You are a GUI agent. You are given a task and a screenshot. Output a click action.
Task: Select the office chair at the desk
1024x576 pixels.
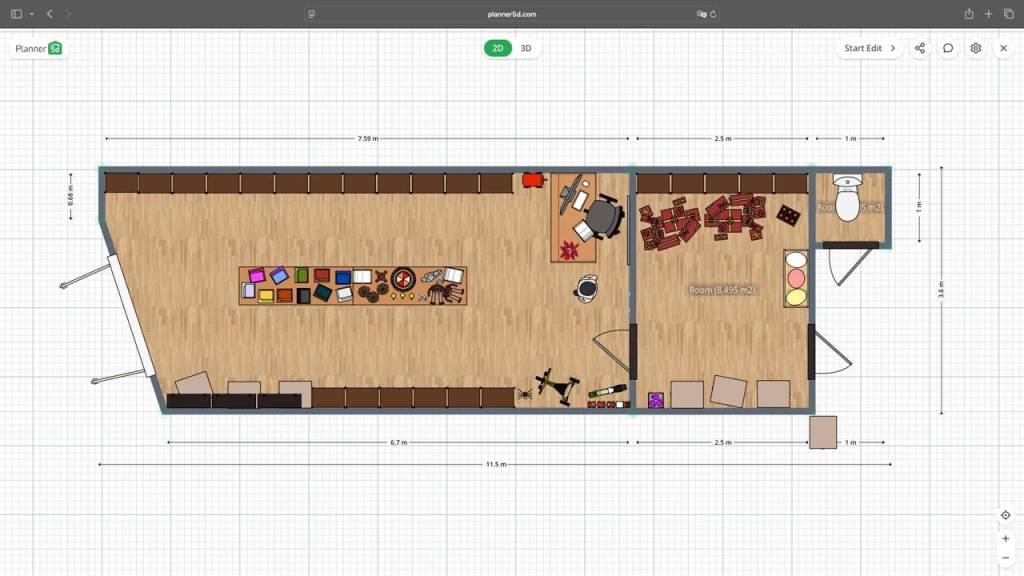click(x=603, y=218)
